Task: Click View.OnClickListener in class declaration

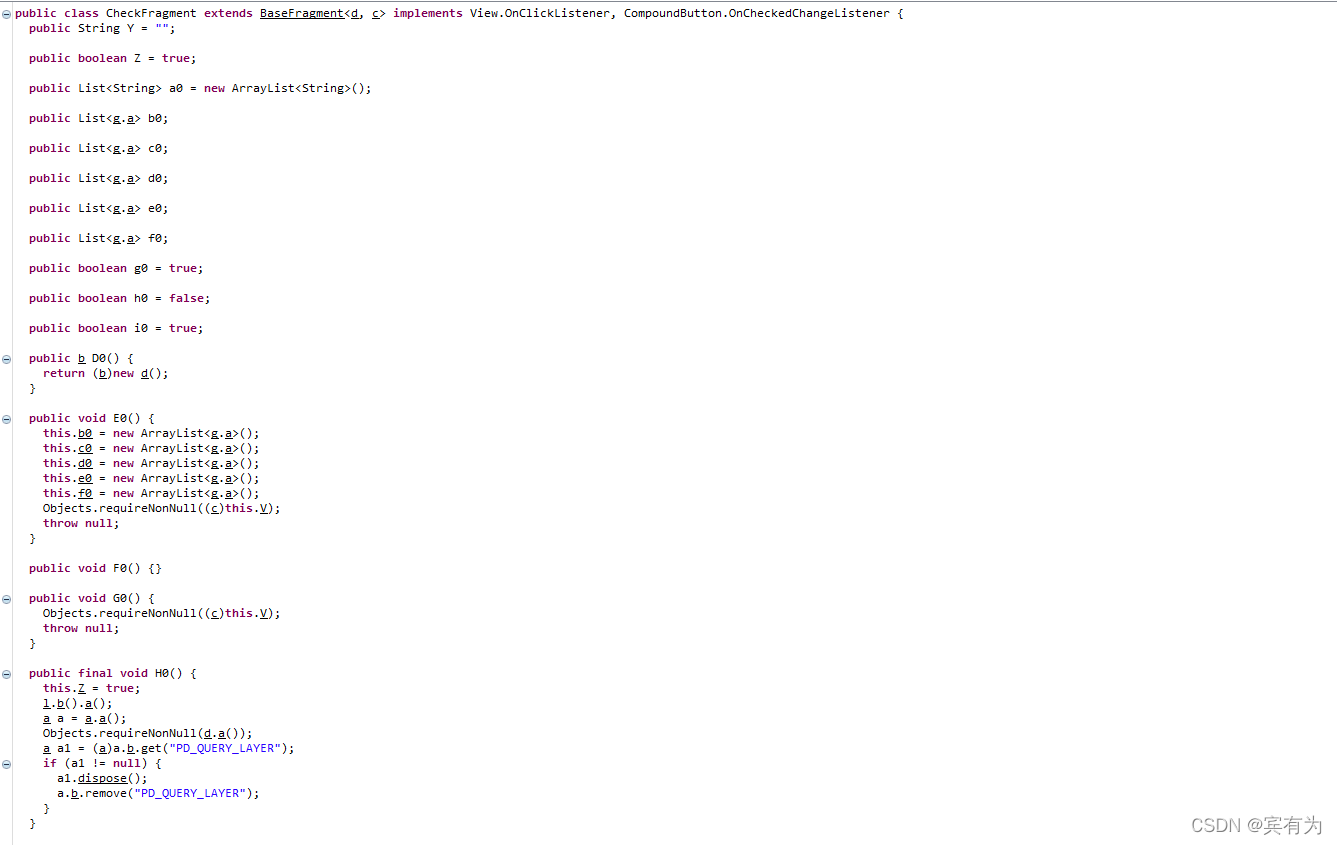Action: [540, 13]
